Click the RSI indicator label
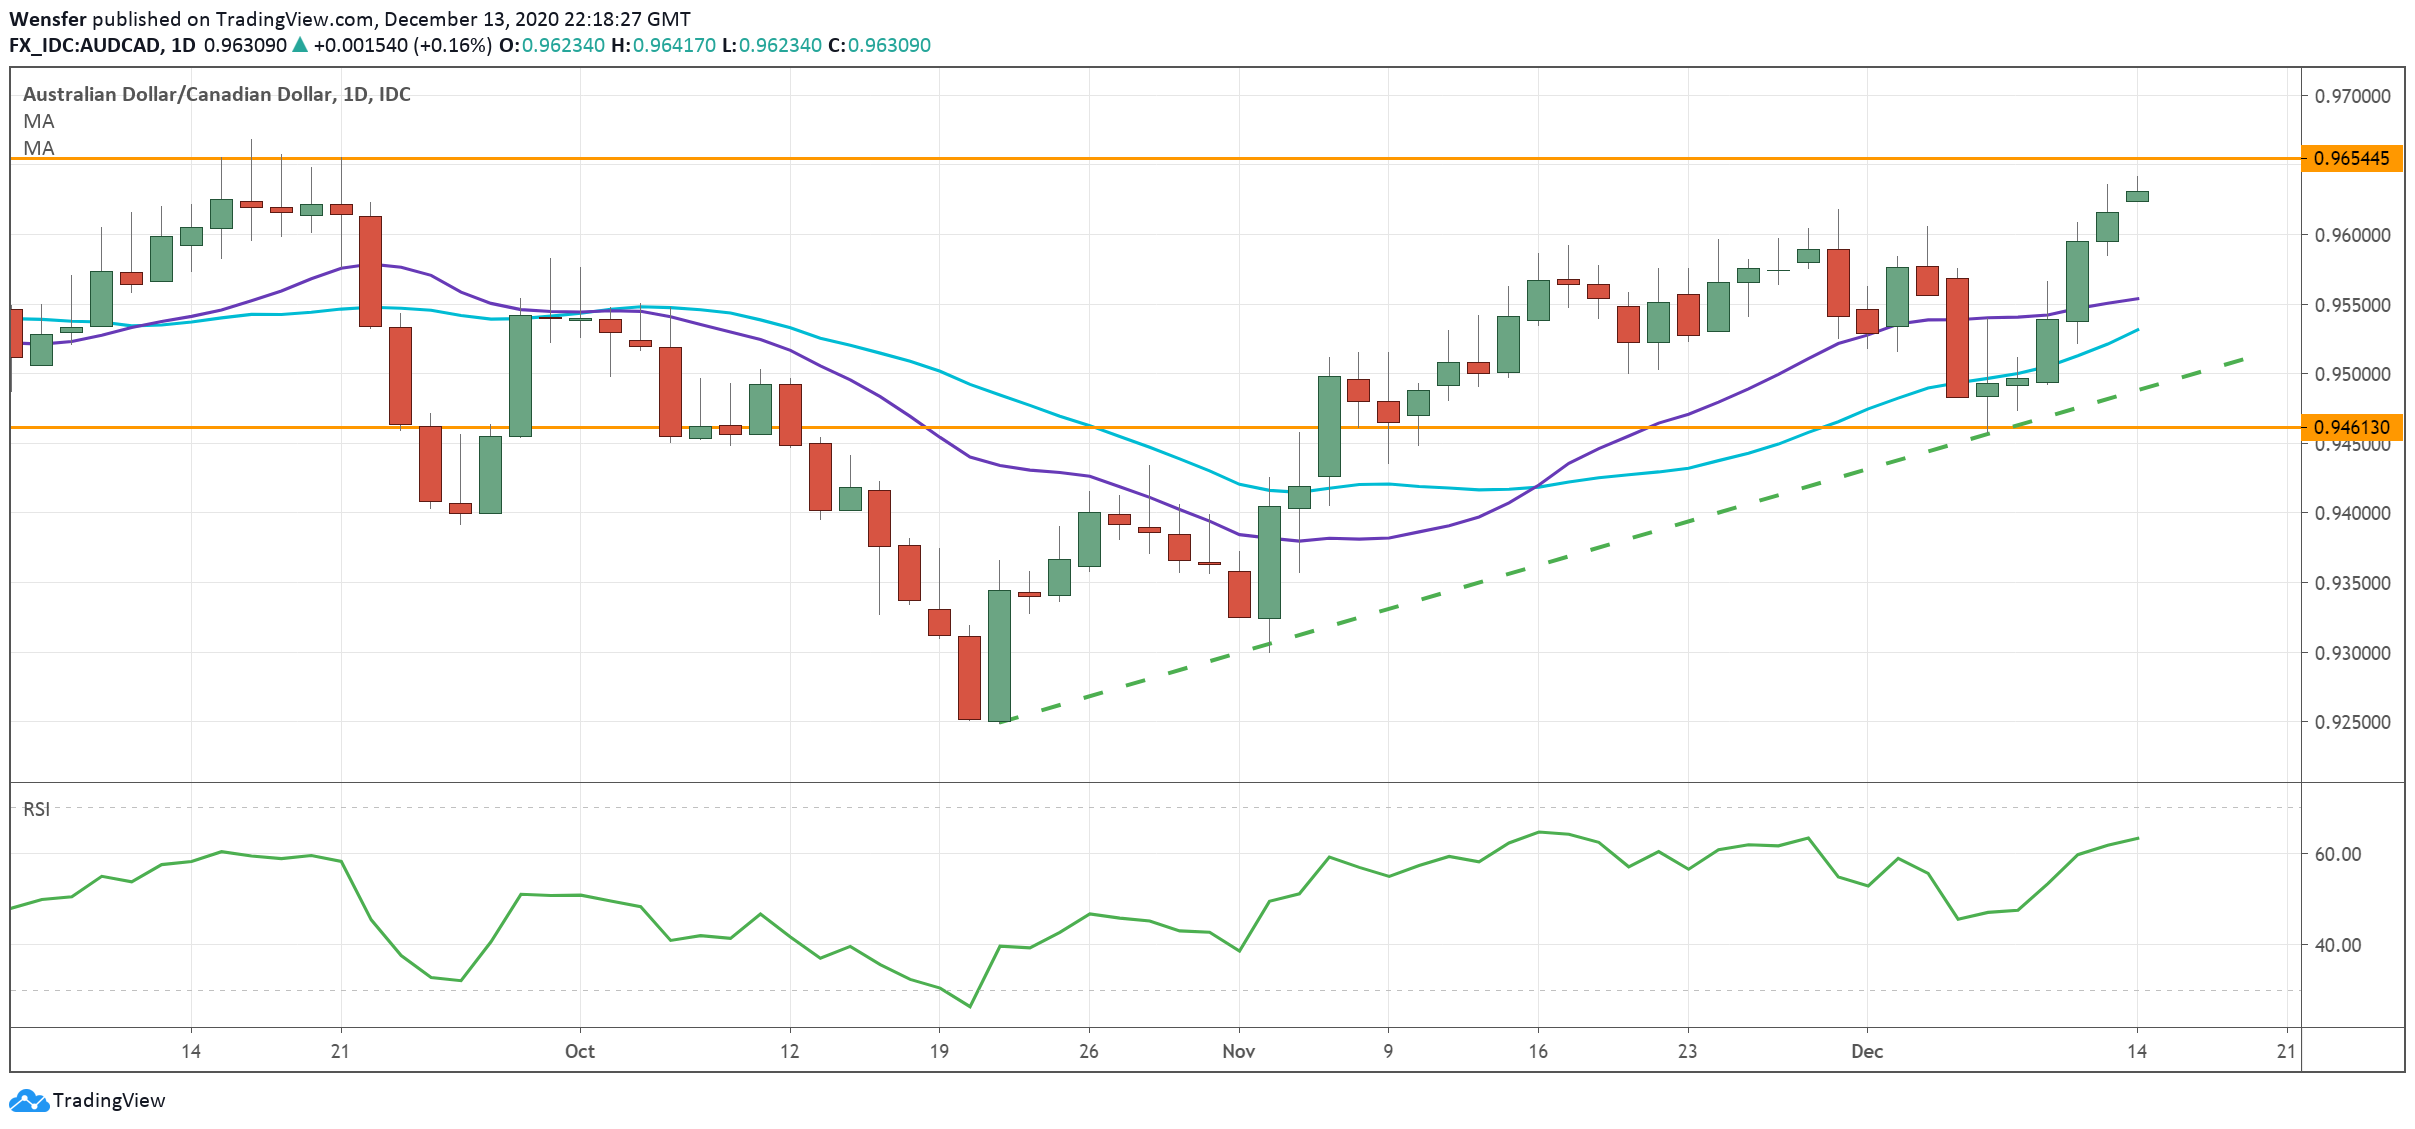This screenshot has width=2415, height=1129. [36, 809]
